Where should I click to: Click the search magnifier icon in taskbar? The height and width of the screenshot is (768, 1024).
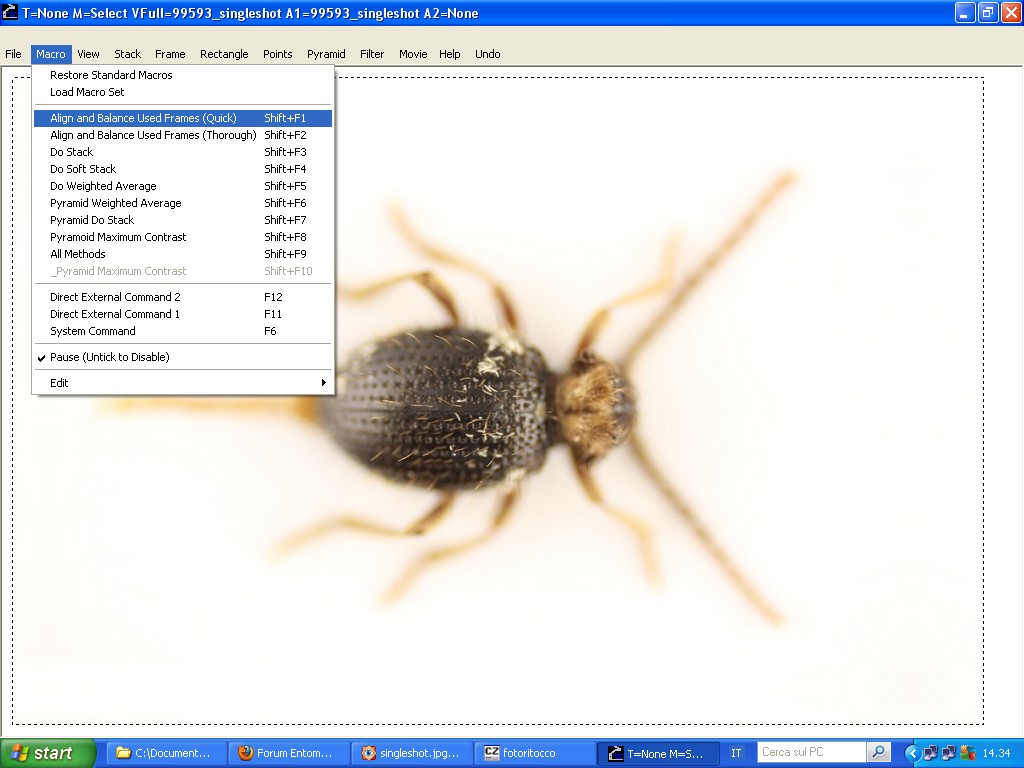878,752
